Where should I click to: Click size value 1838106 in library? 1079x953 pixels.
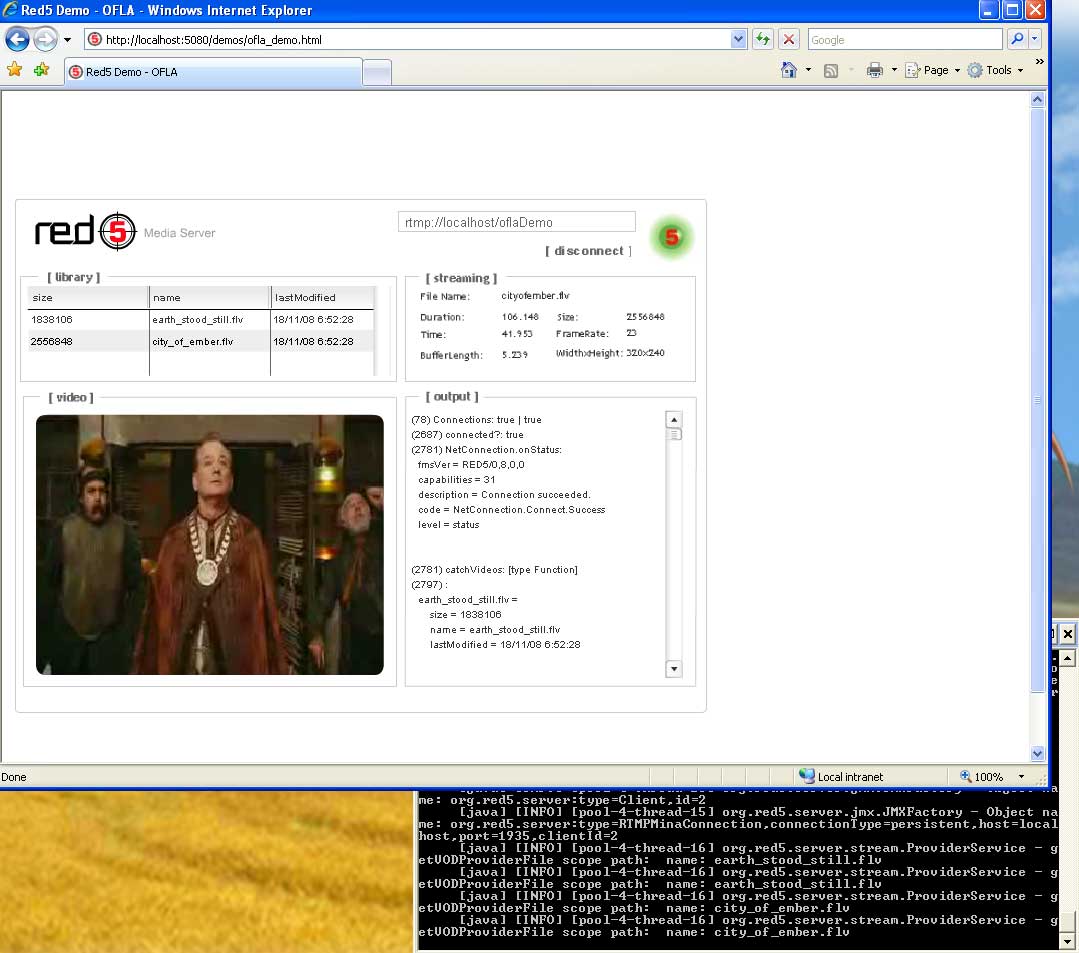point(52,319)
